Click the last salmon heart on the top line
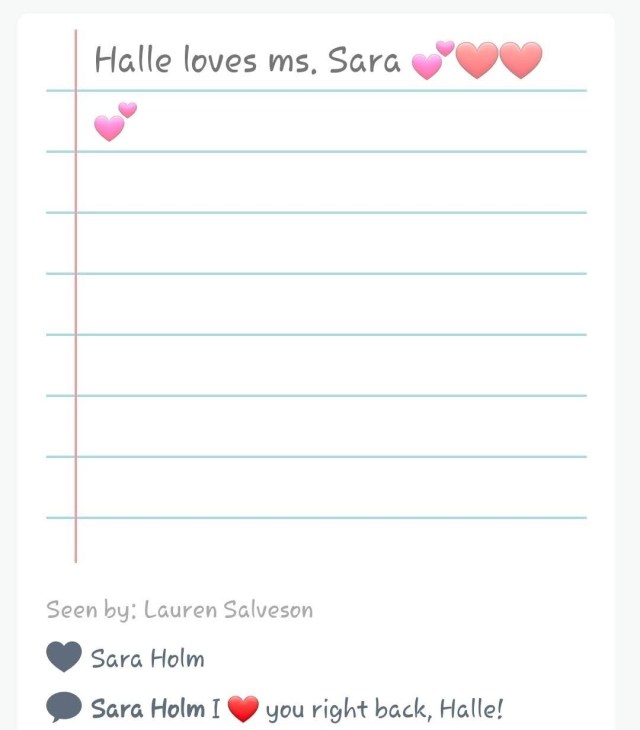Viewport: 640px width, 730px height. [x=520, y=61]
